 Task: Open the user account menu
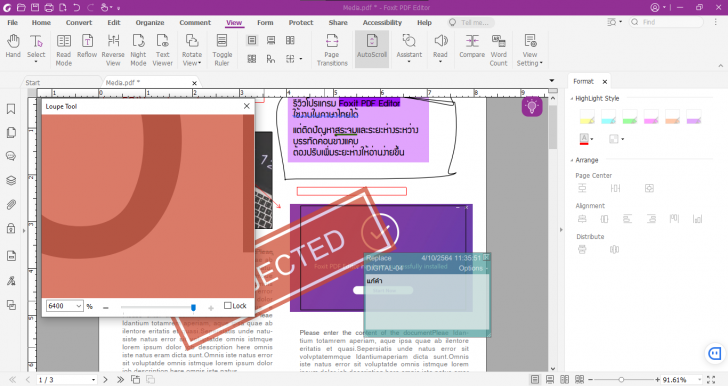click(x=658, y=7)
